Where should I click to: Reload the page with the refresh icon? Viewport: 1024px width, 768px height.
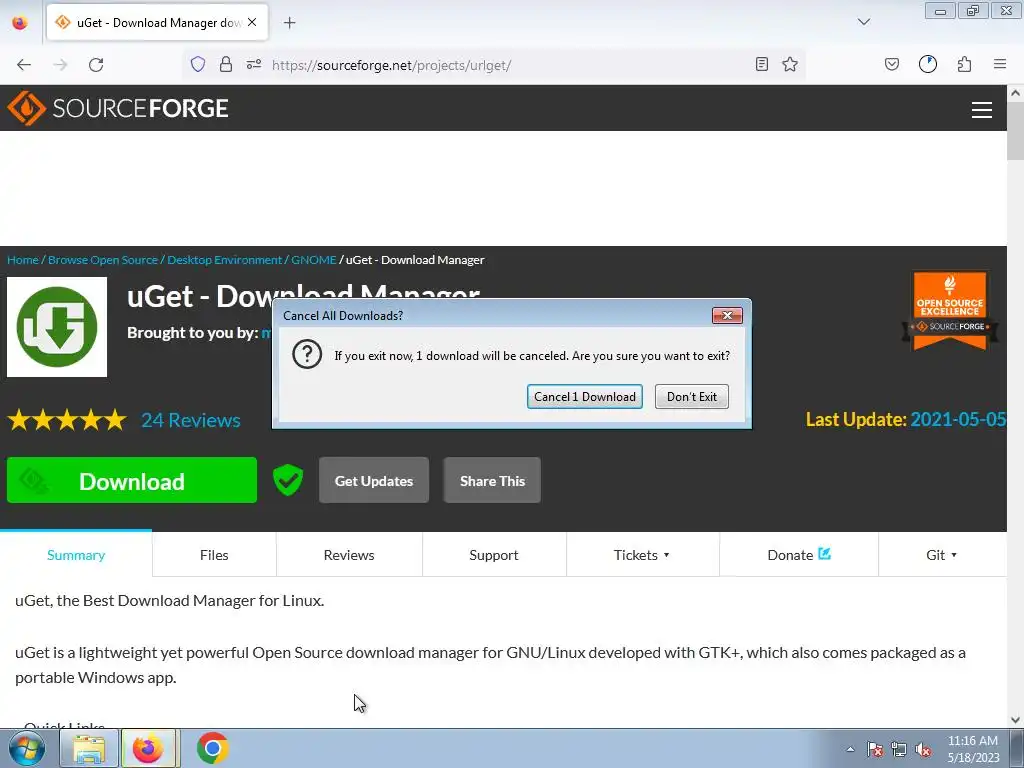click(96, 65)
